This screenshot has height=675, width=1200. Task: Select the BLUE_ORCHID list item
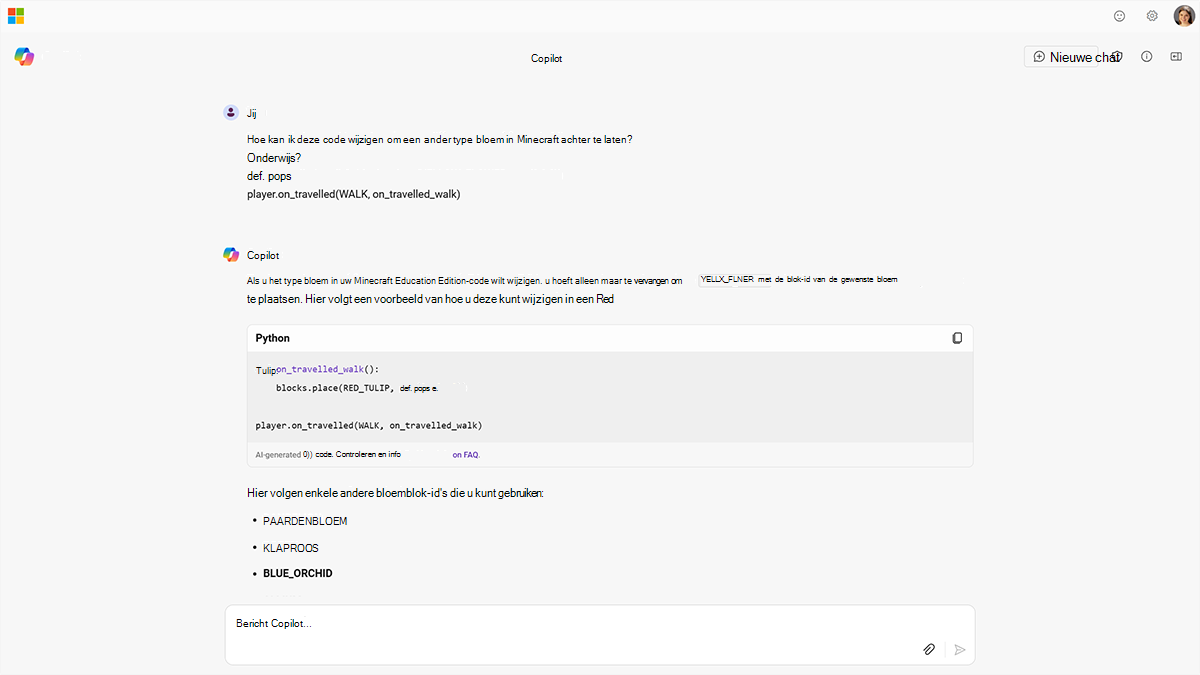(297, 572)
